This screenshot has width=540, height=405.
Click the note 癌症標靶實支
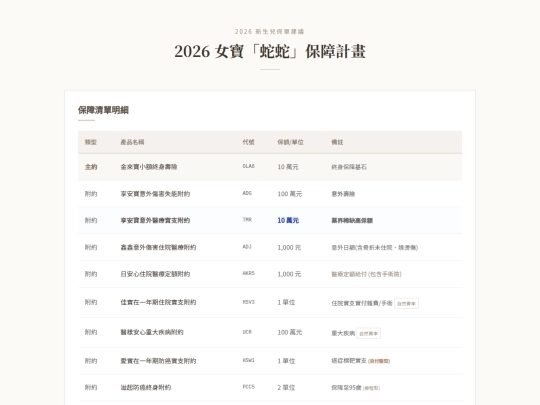coord(349,361)
